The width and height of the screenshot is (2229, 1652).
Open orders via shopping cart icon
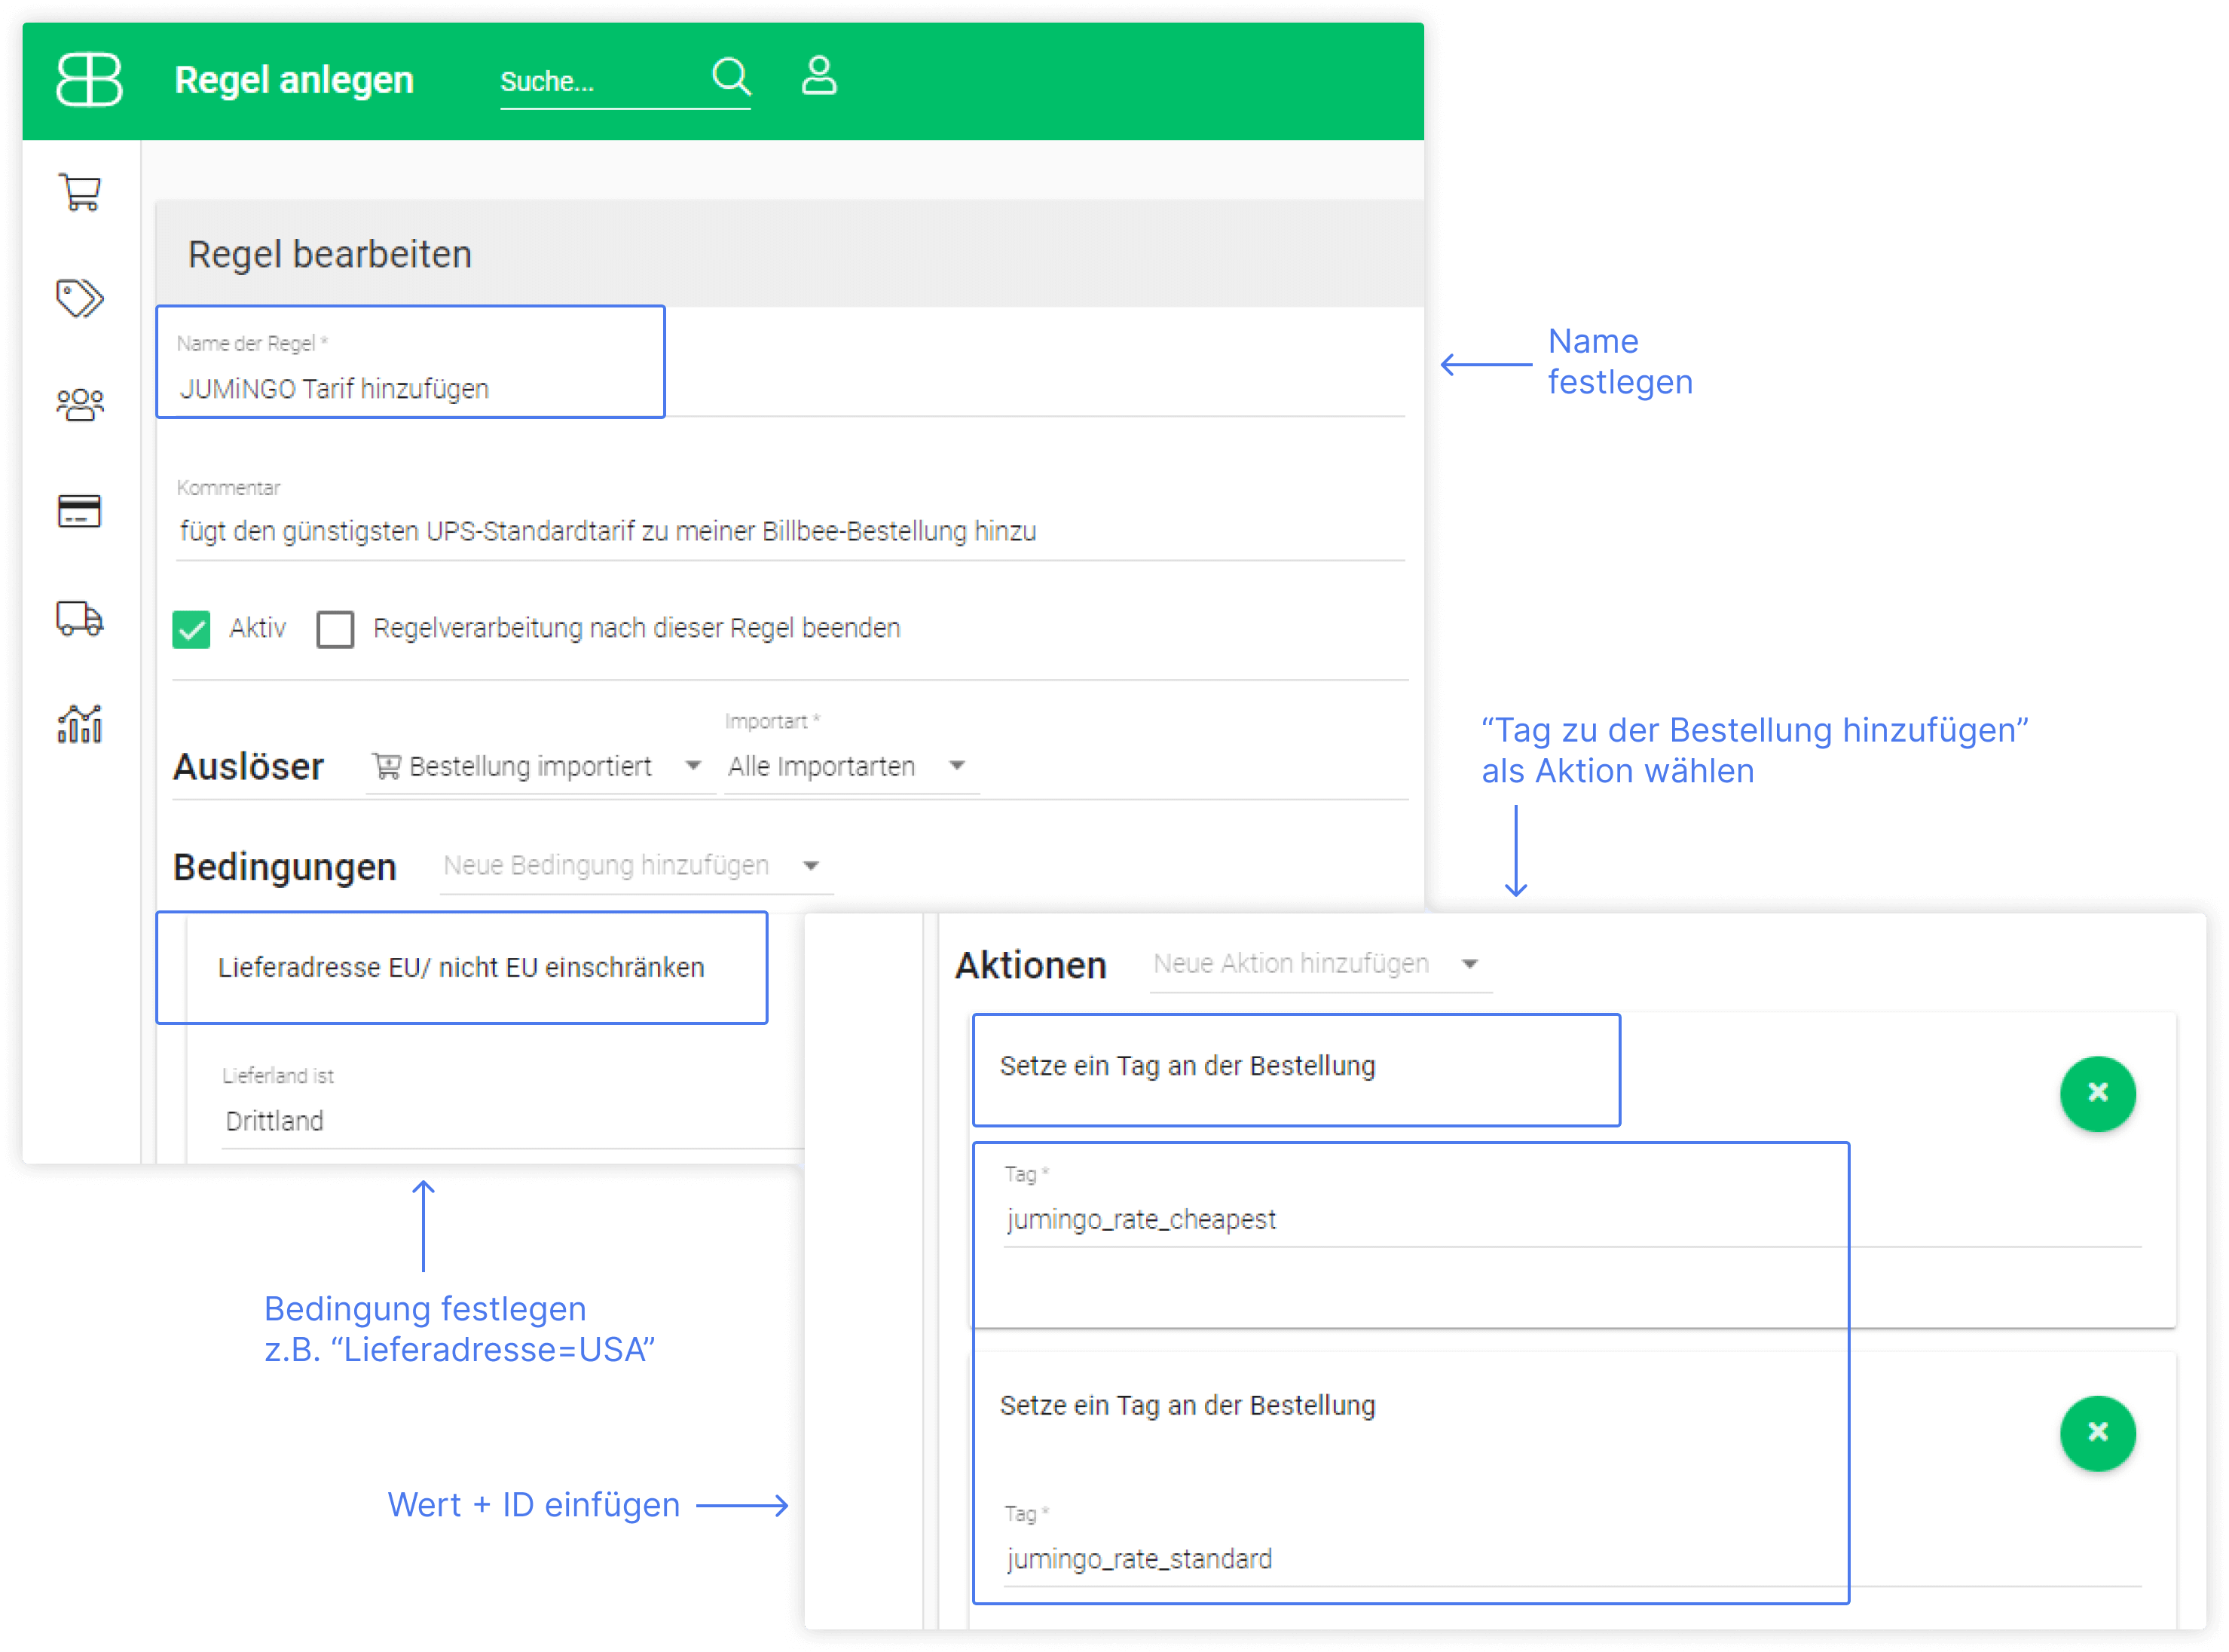pyautogui.click(x=80, y=192)
